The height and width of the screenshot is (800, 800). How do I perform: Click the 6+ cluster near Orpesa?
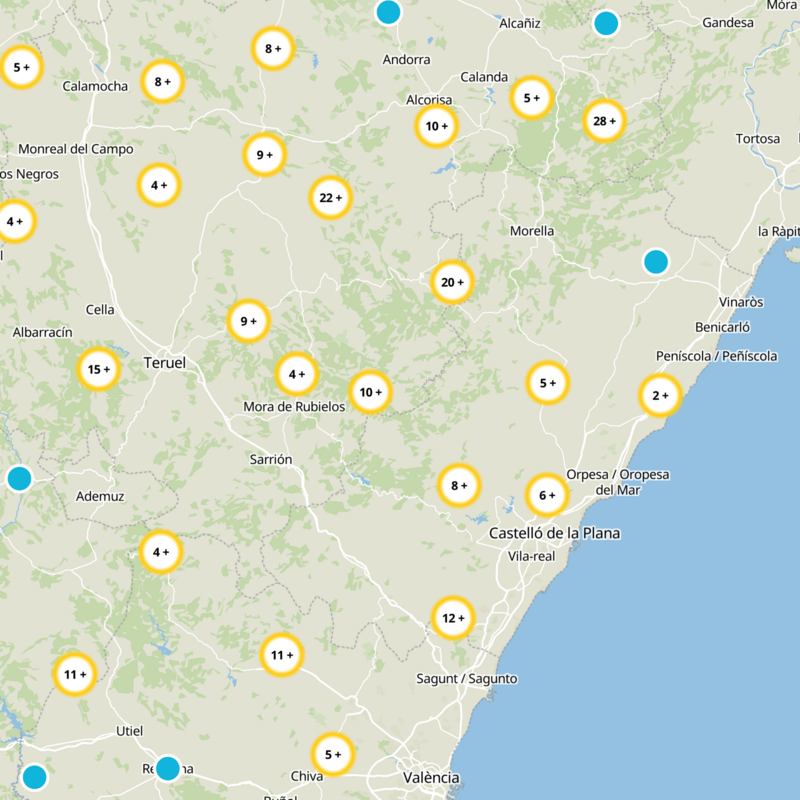545,493
